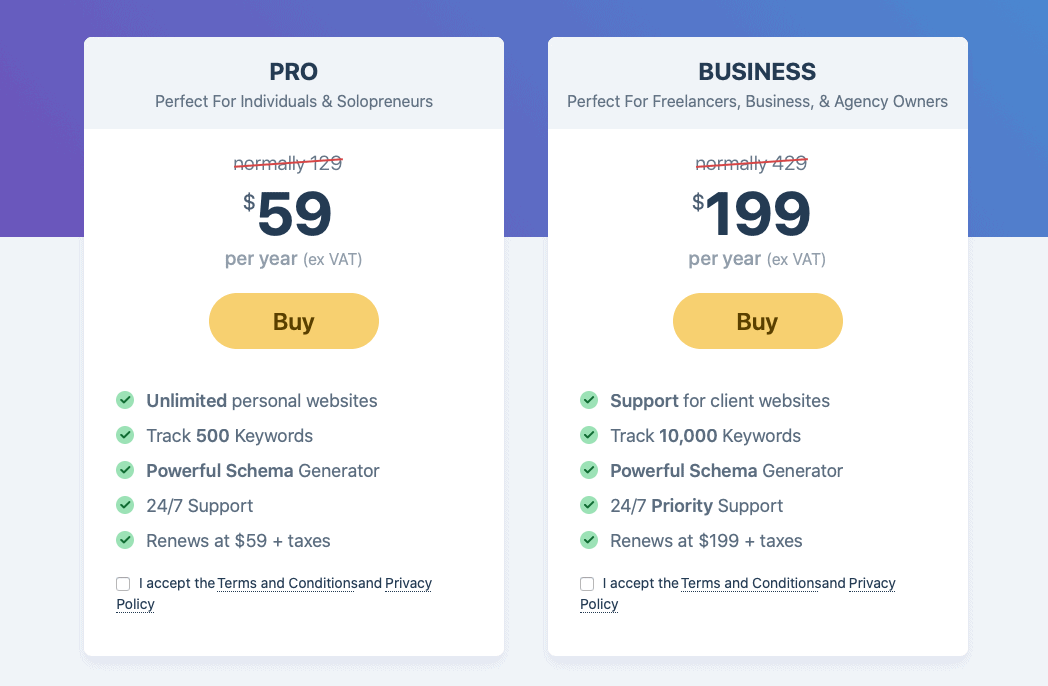Viewport: 1048px width, 686px height.
Task: Click checkmark beside Support for client websites
Action: pos(589,400)
